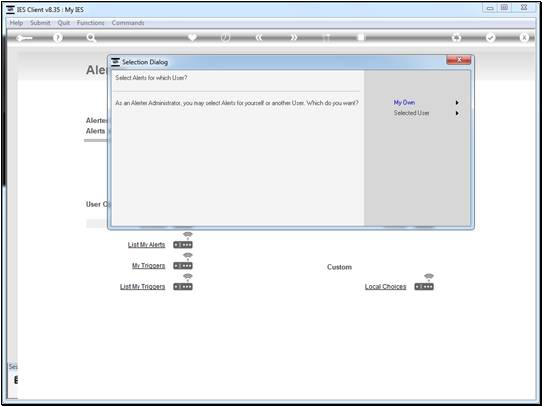Select the My Own option

404,103
